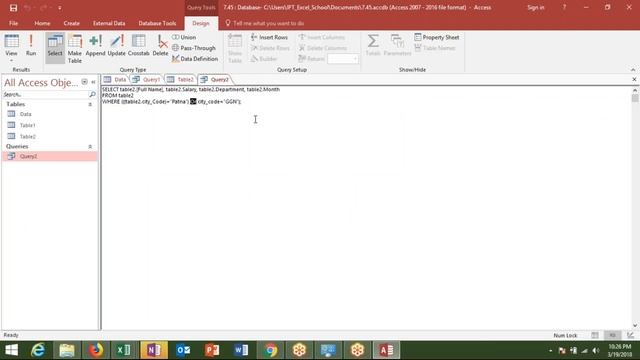The height and width of the screenshot is (360, 640).
Task: Collapse the Queries group in navigation pane
Action: click(x=90, y=147)
